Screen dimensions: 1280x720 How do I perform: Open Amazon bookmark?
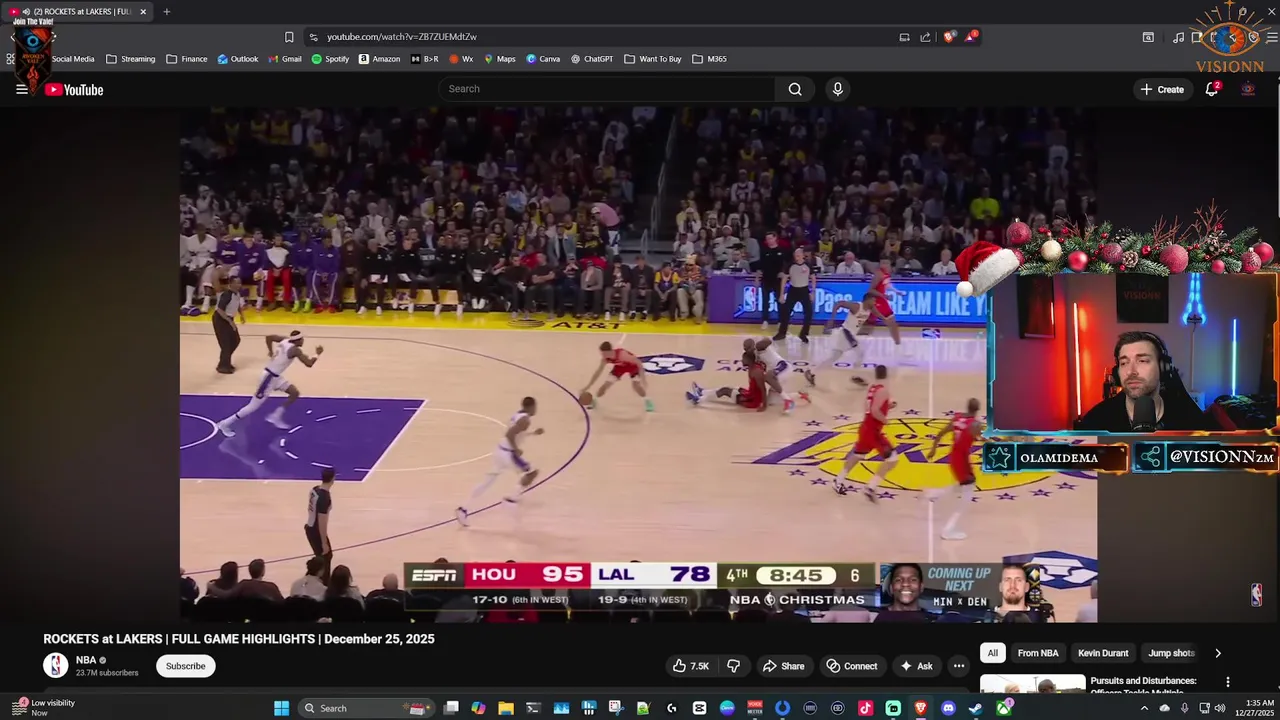click(379, 59)
